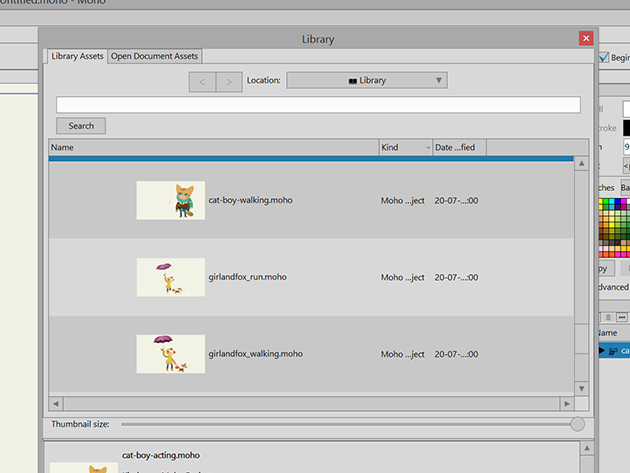Select the cat-boy-walking.moho thumbnail

(171, 200)
